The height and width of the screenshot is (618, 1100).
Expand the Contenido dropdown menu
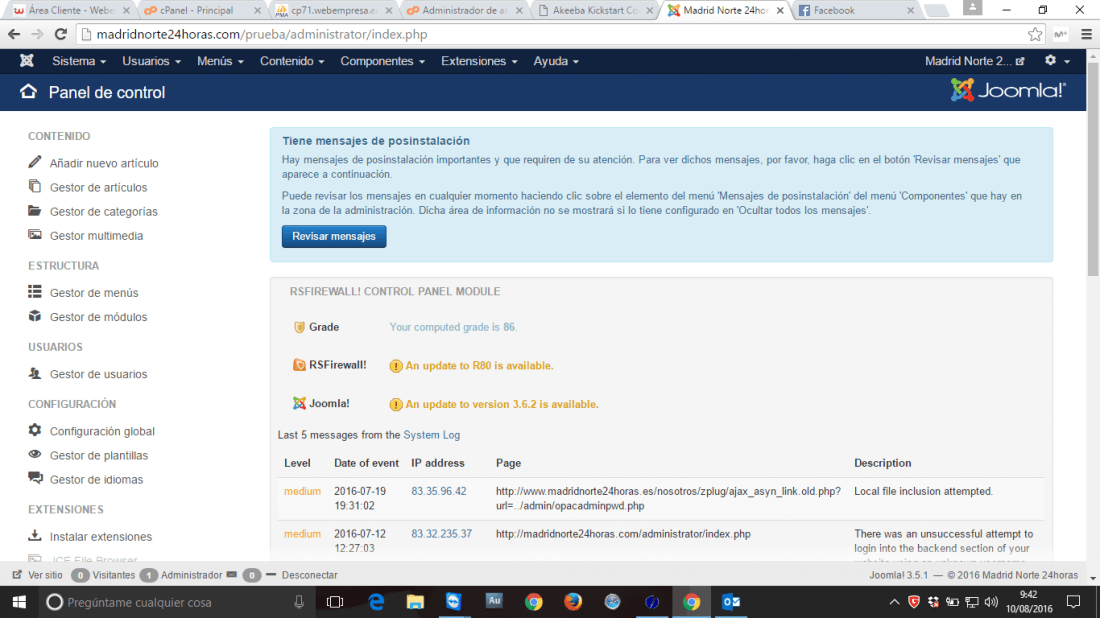point(292,61)
